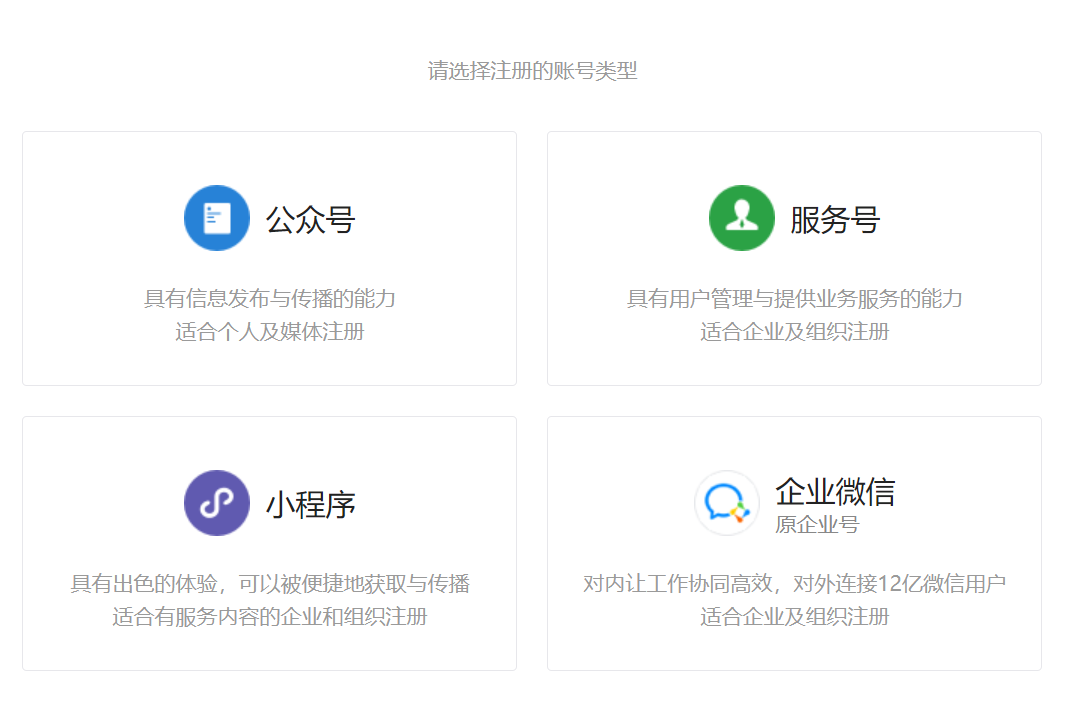
Task: Click the heading 请选择注册的账号类型
Action: tap(535, 70)
